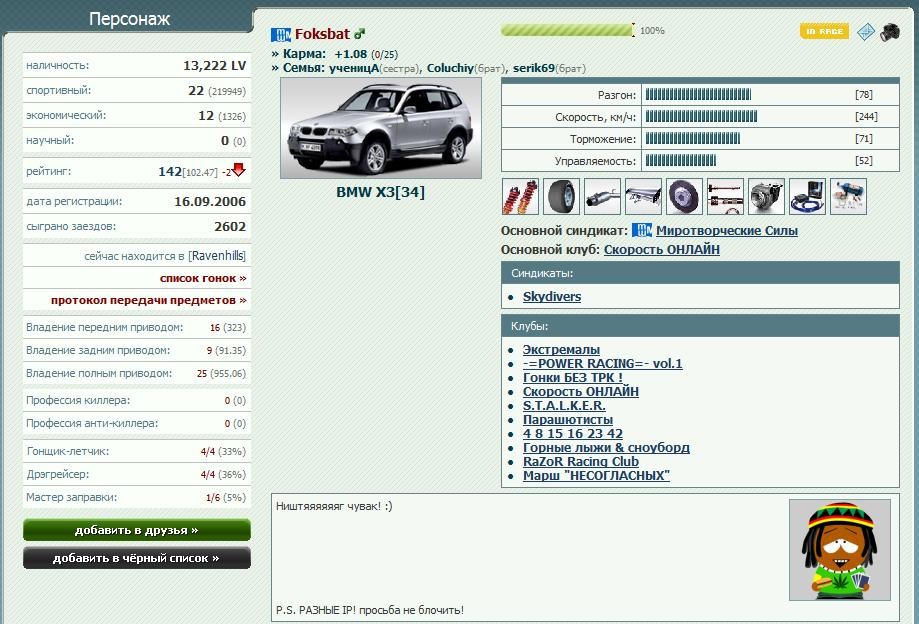Click the nitrous oxide bottle icon
This screenshot has width=919, height=624.
[849, 196]
